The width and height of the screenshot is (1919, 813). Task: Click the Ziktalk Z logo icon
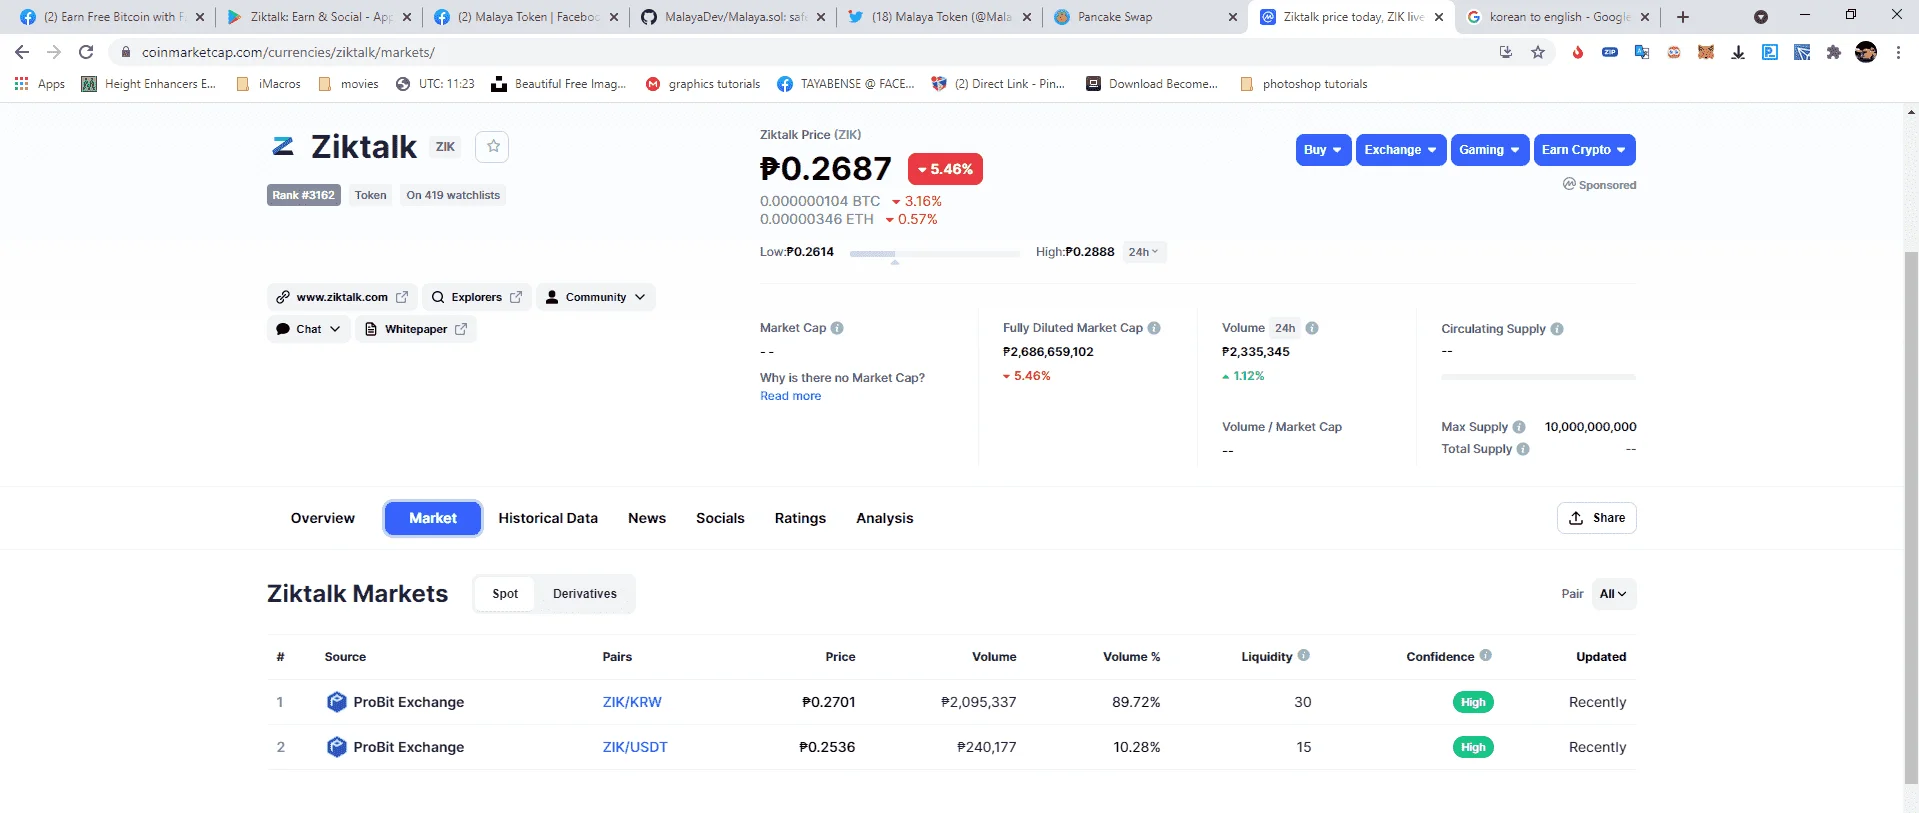pyautogui.click(x=283, y=147)
